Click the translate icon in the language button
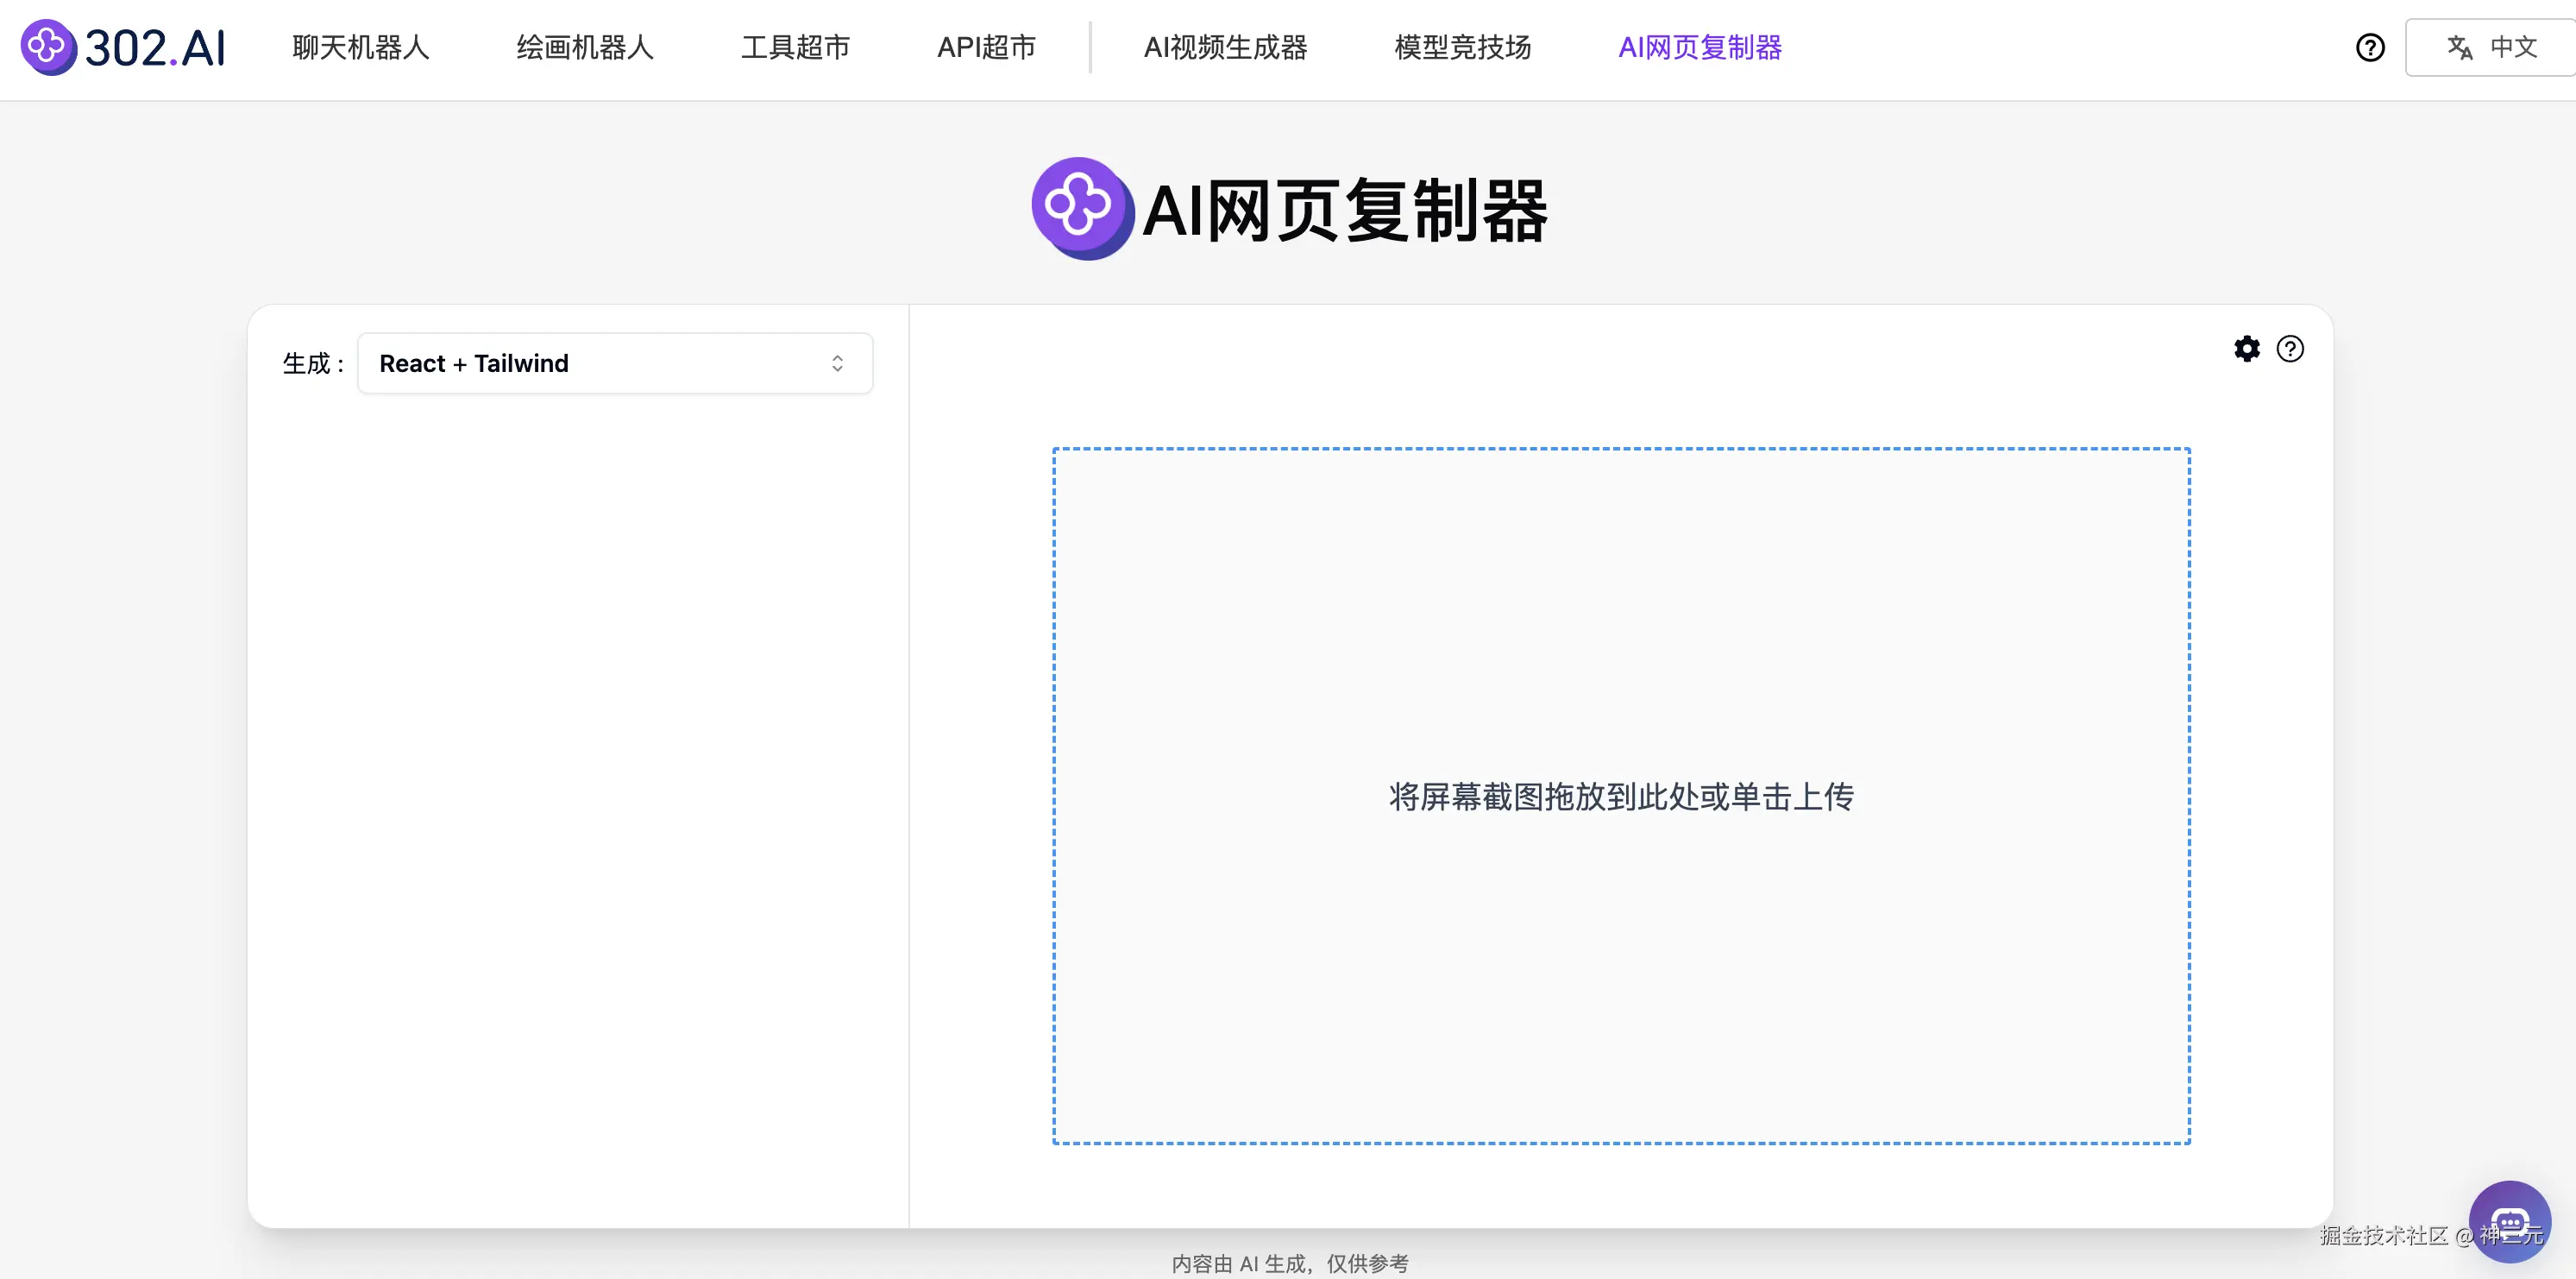 [2459, 47]
